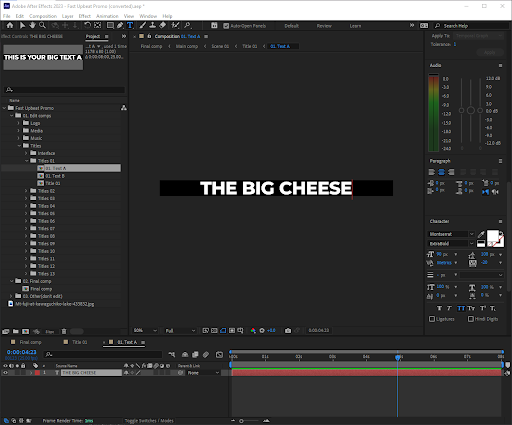Select the Hand tool
The image size is (512, 425).
point(32,25)
